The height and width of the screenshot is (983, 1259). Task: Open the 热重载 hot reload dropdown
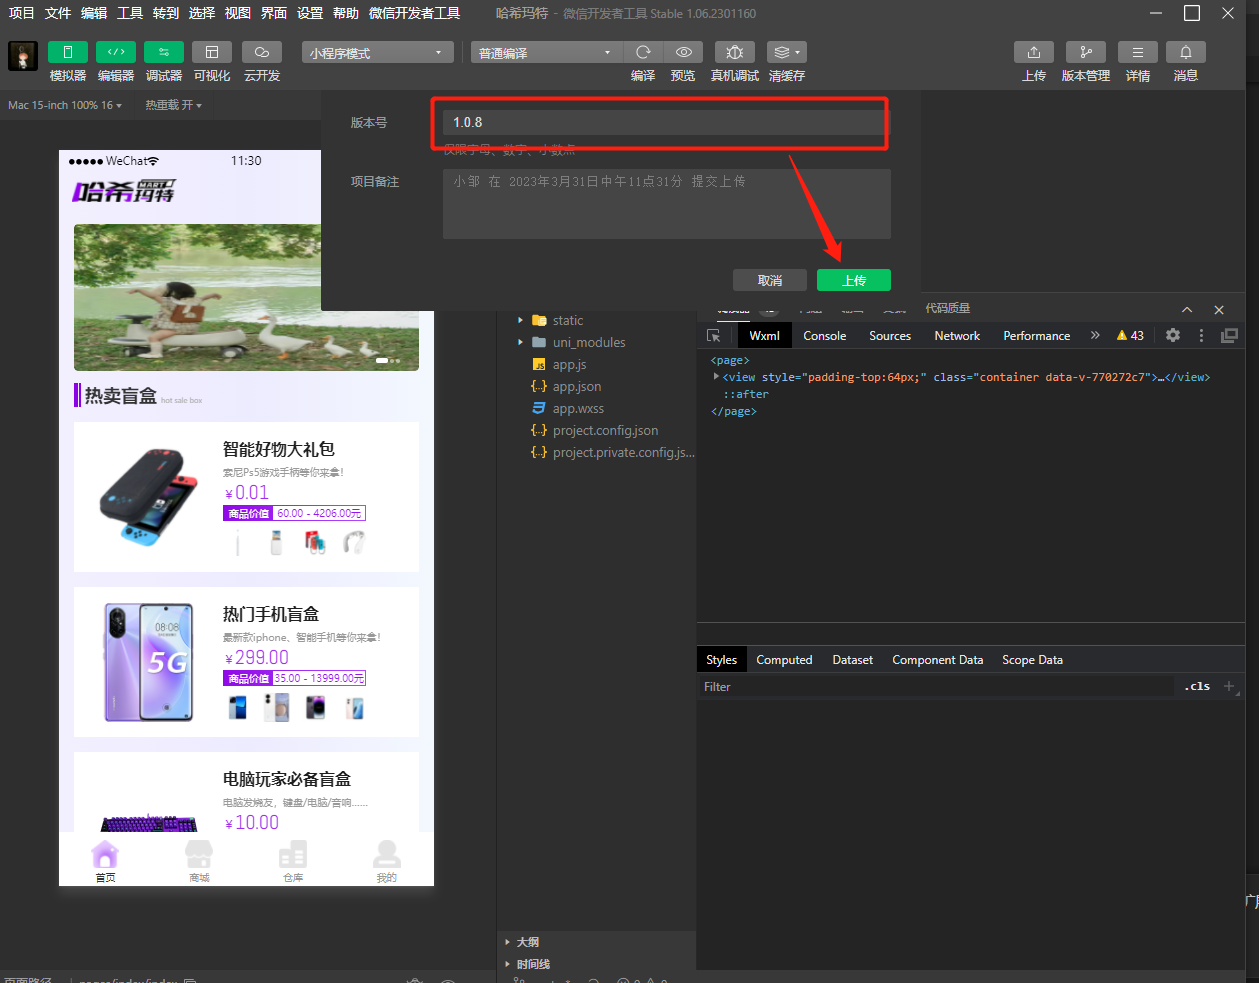pyautogui.click(x=173, y=105)
